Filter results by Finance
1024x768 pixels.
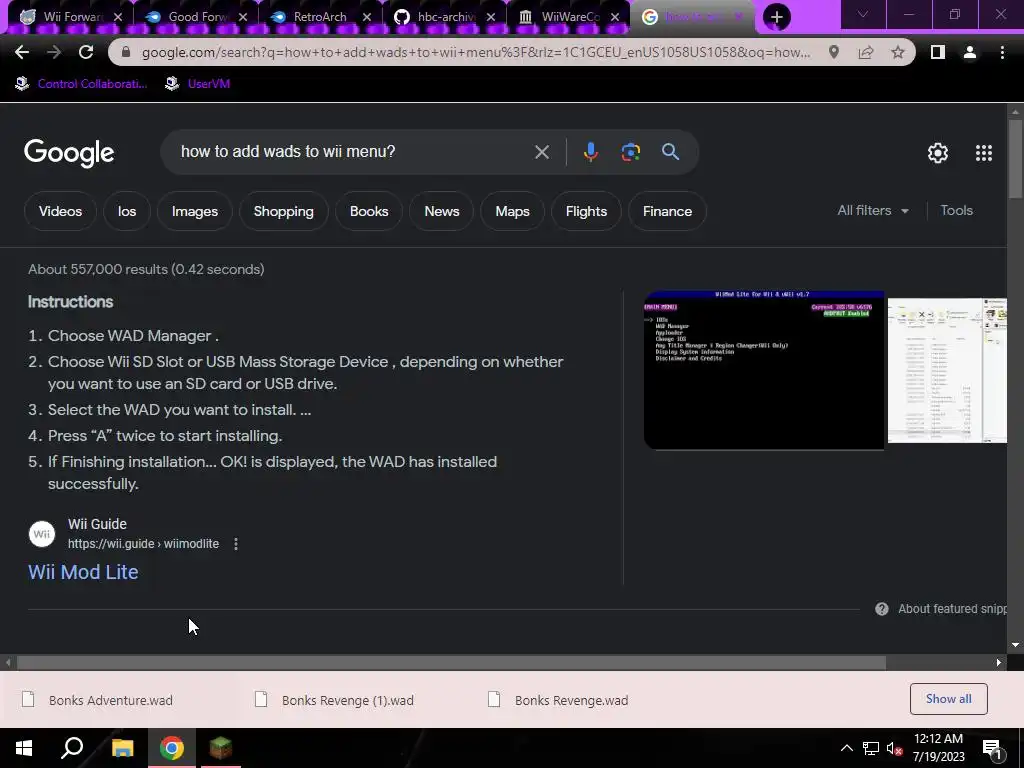667,211
